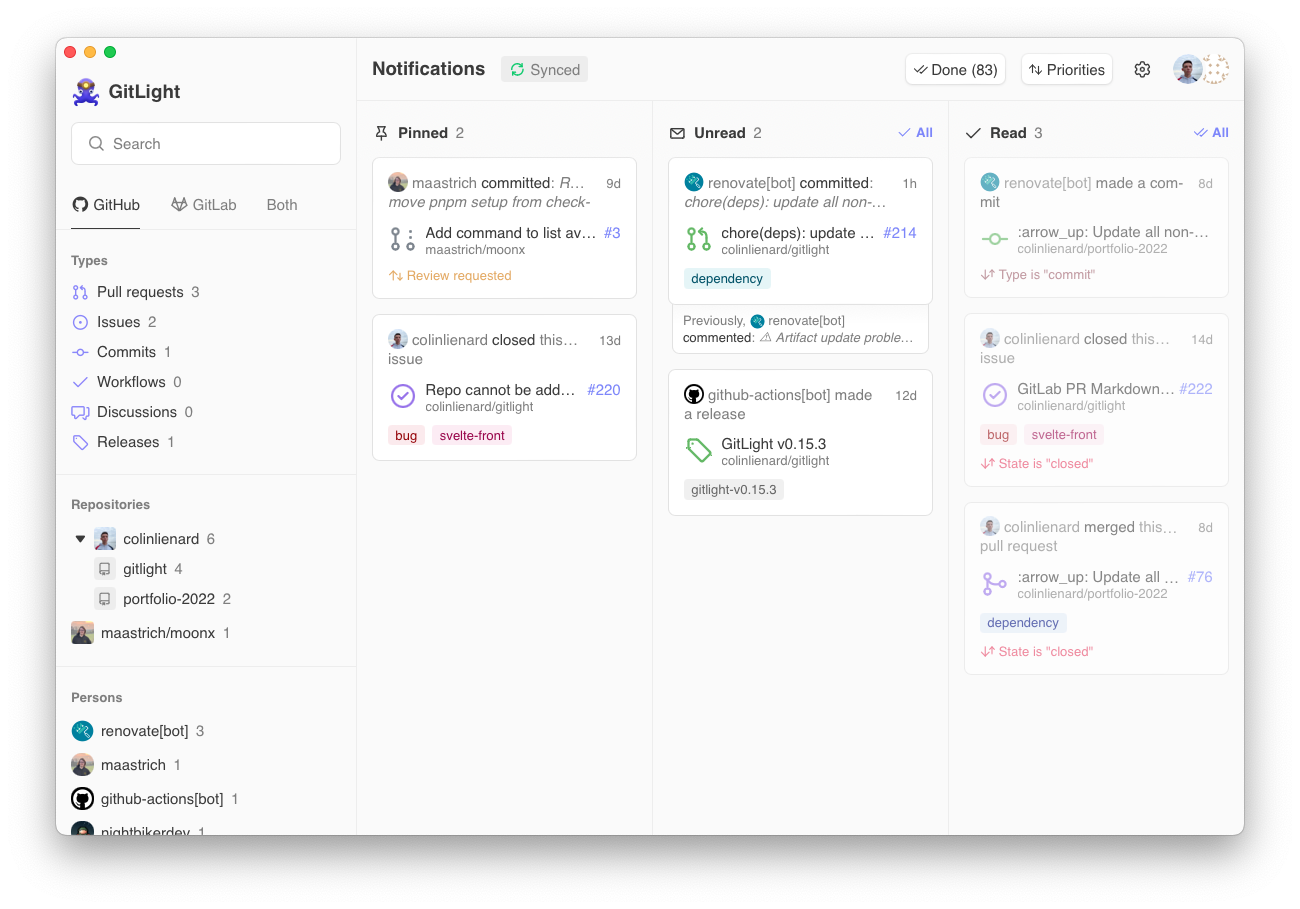Open the settings gear icon
The width and height of the screenshot is (1300, 909).
click(x=1142, y=69)
